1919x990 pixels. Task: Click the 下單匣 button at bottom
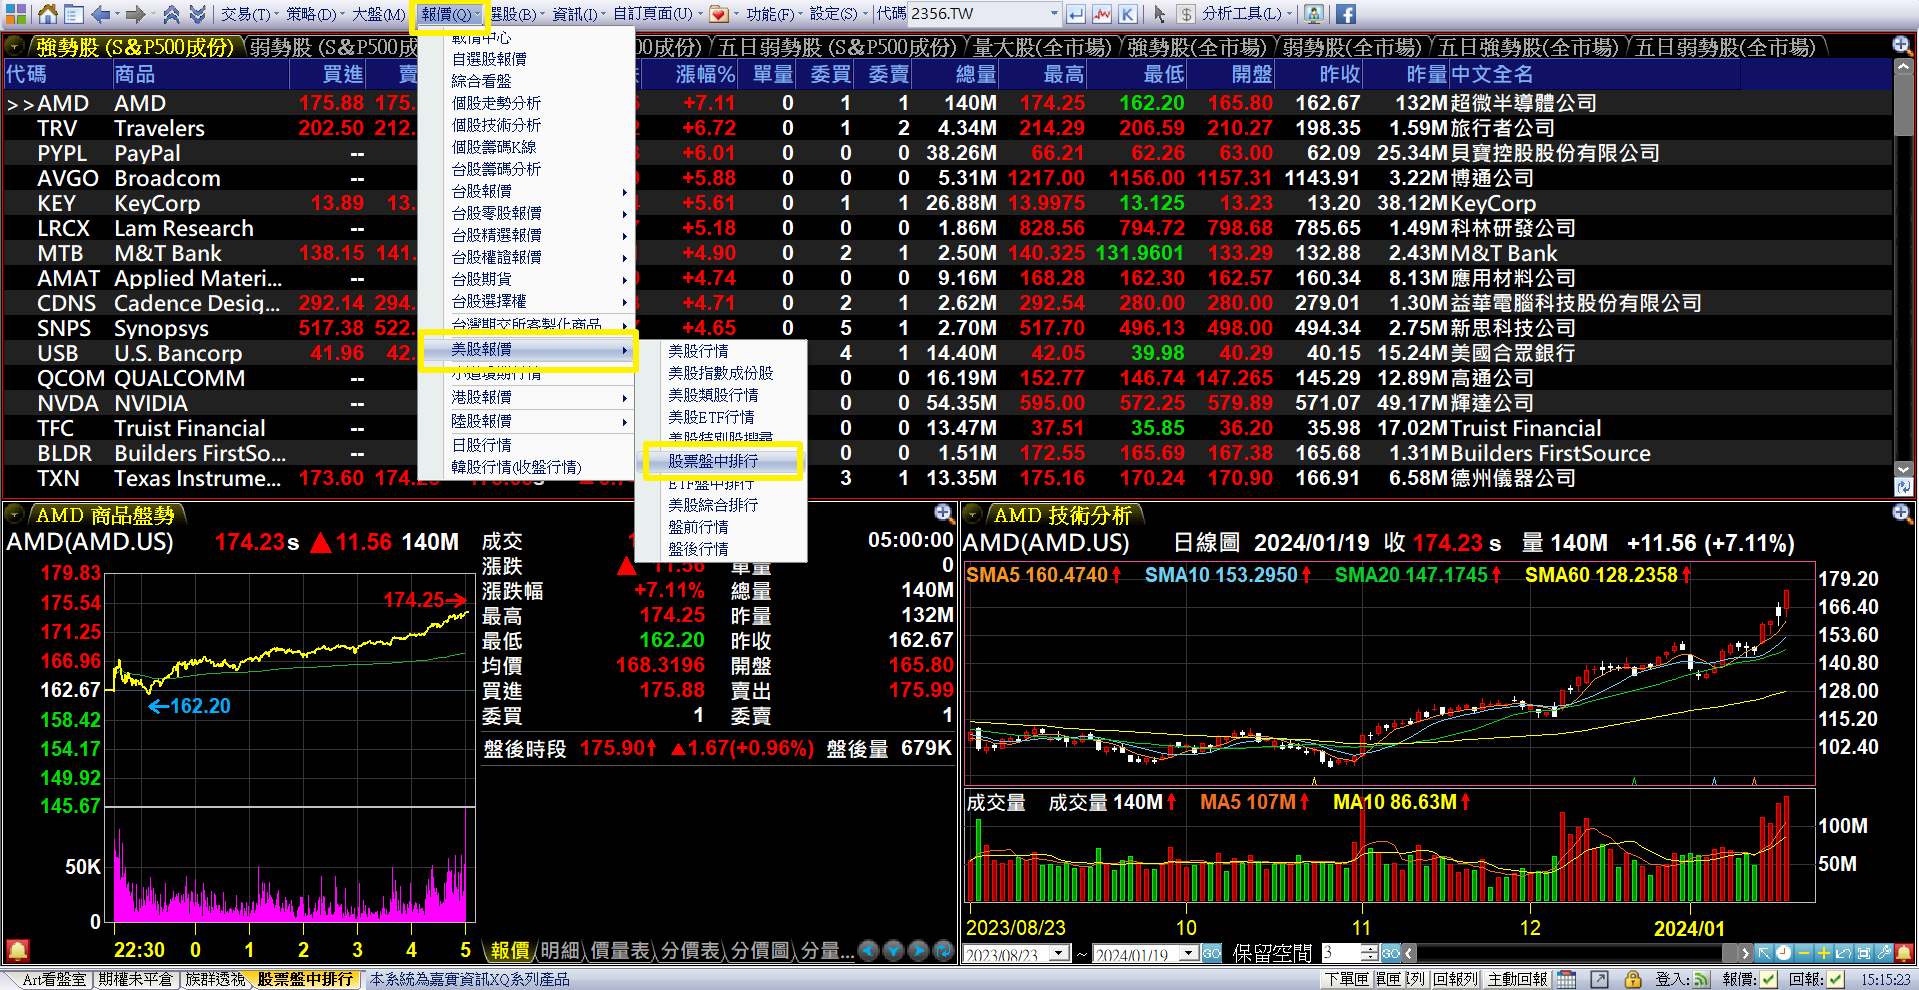[1348, 980]
